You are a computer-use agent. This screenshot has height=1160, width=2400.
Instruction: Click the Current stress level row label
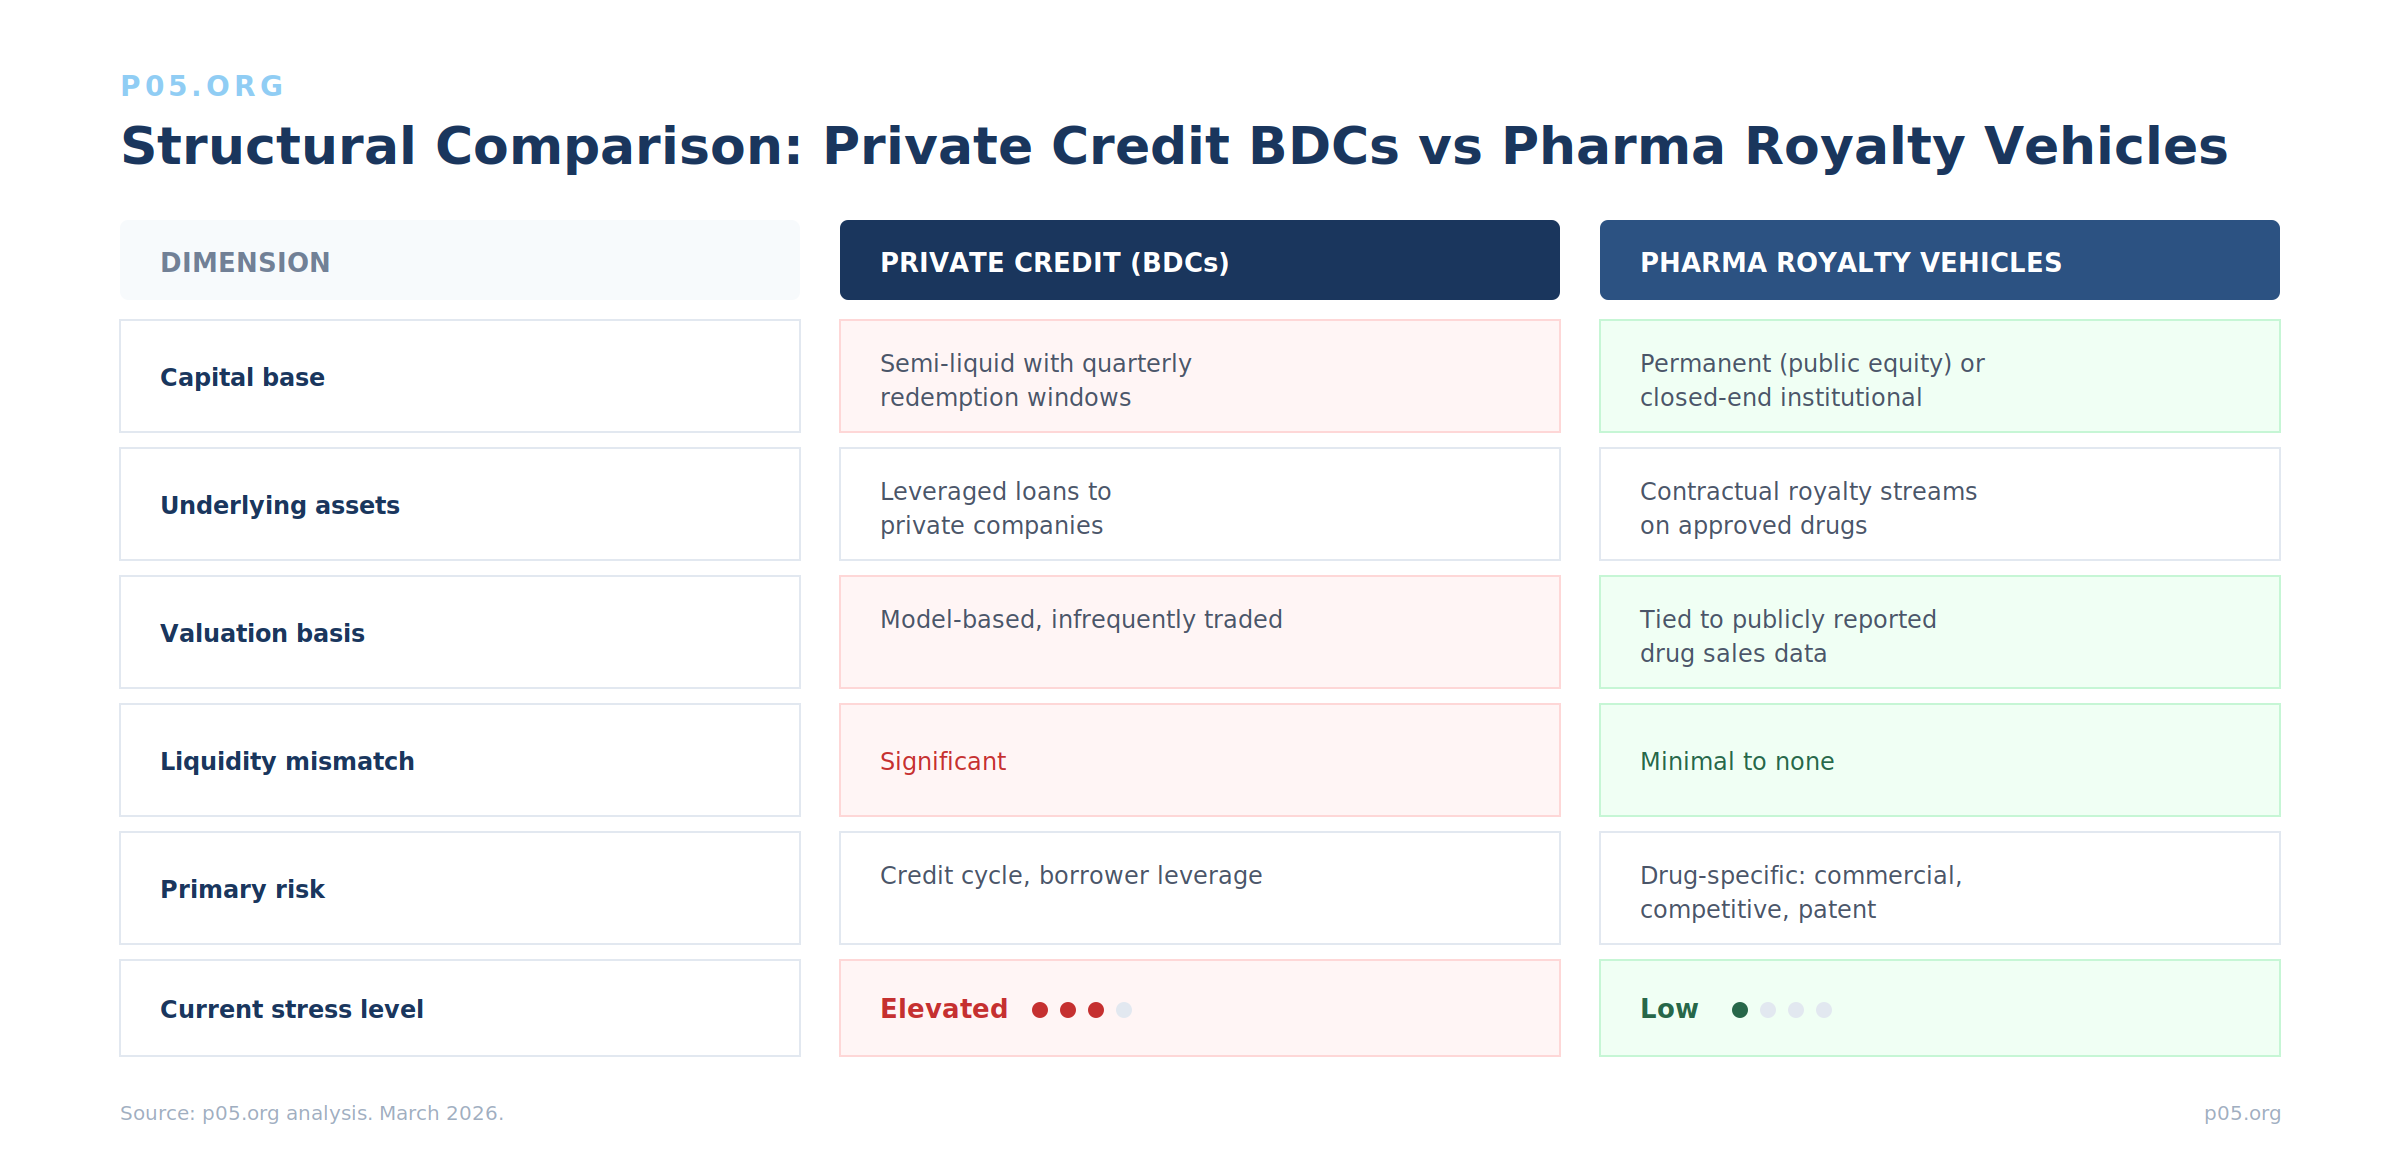[292, 1009]
